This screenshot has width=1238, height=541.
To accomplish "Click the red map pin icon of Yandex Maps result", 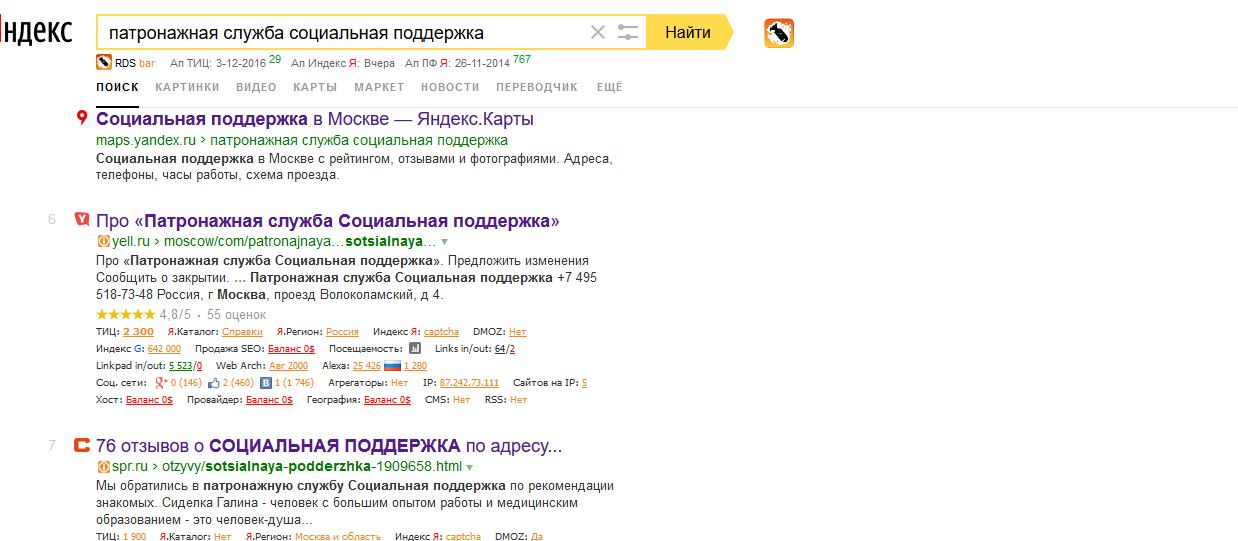I will (83, 119).
